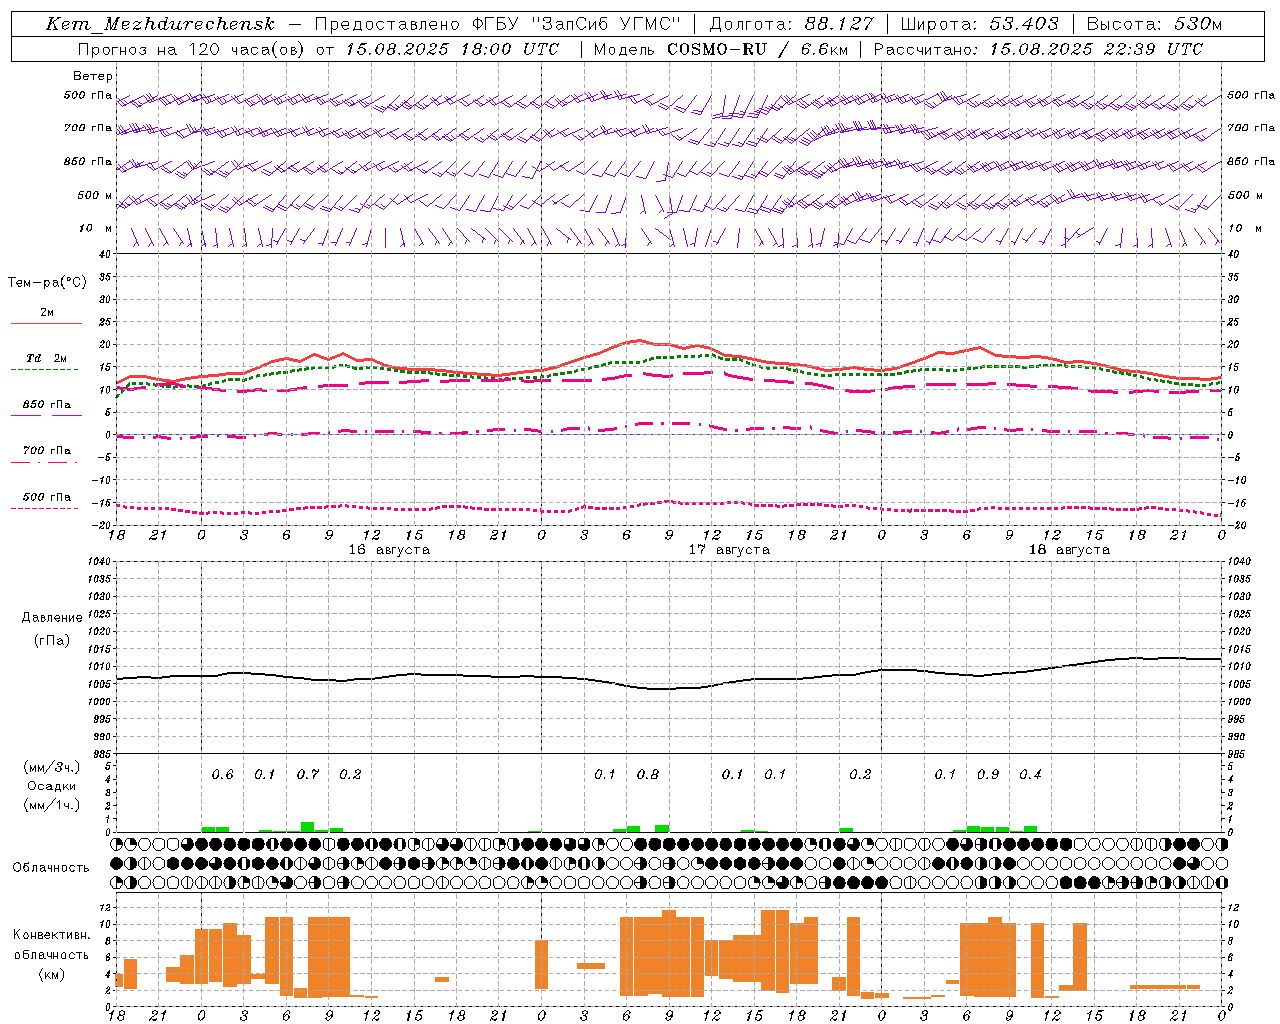Click the 0.4 precipitation amount value
Screen dimensions: 1280x1024
pos(1030,775)
